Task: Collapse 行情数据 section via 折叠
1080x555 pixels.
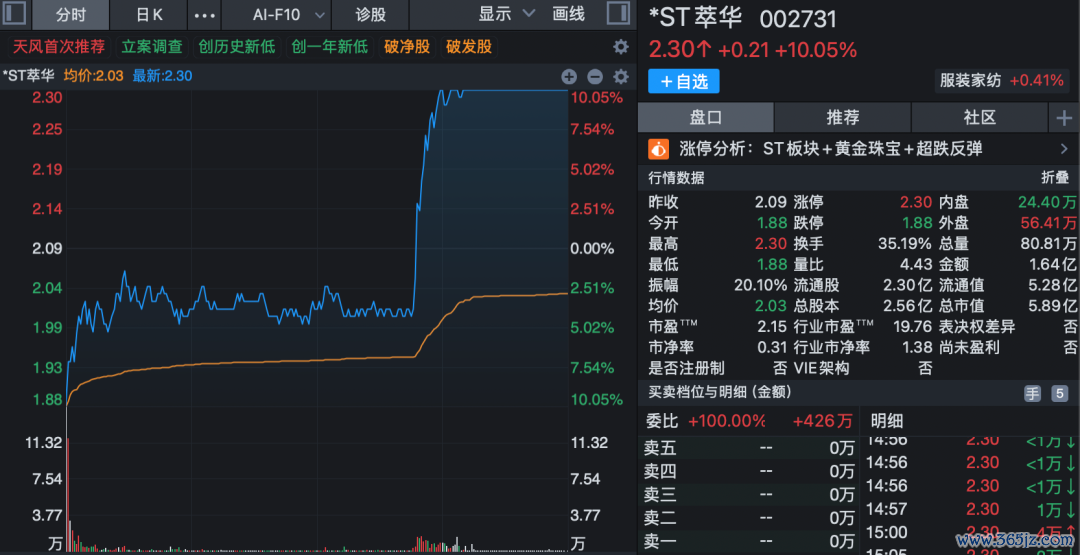Action: 1055,178
